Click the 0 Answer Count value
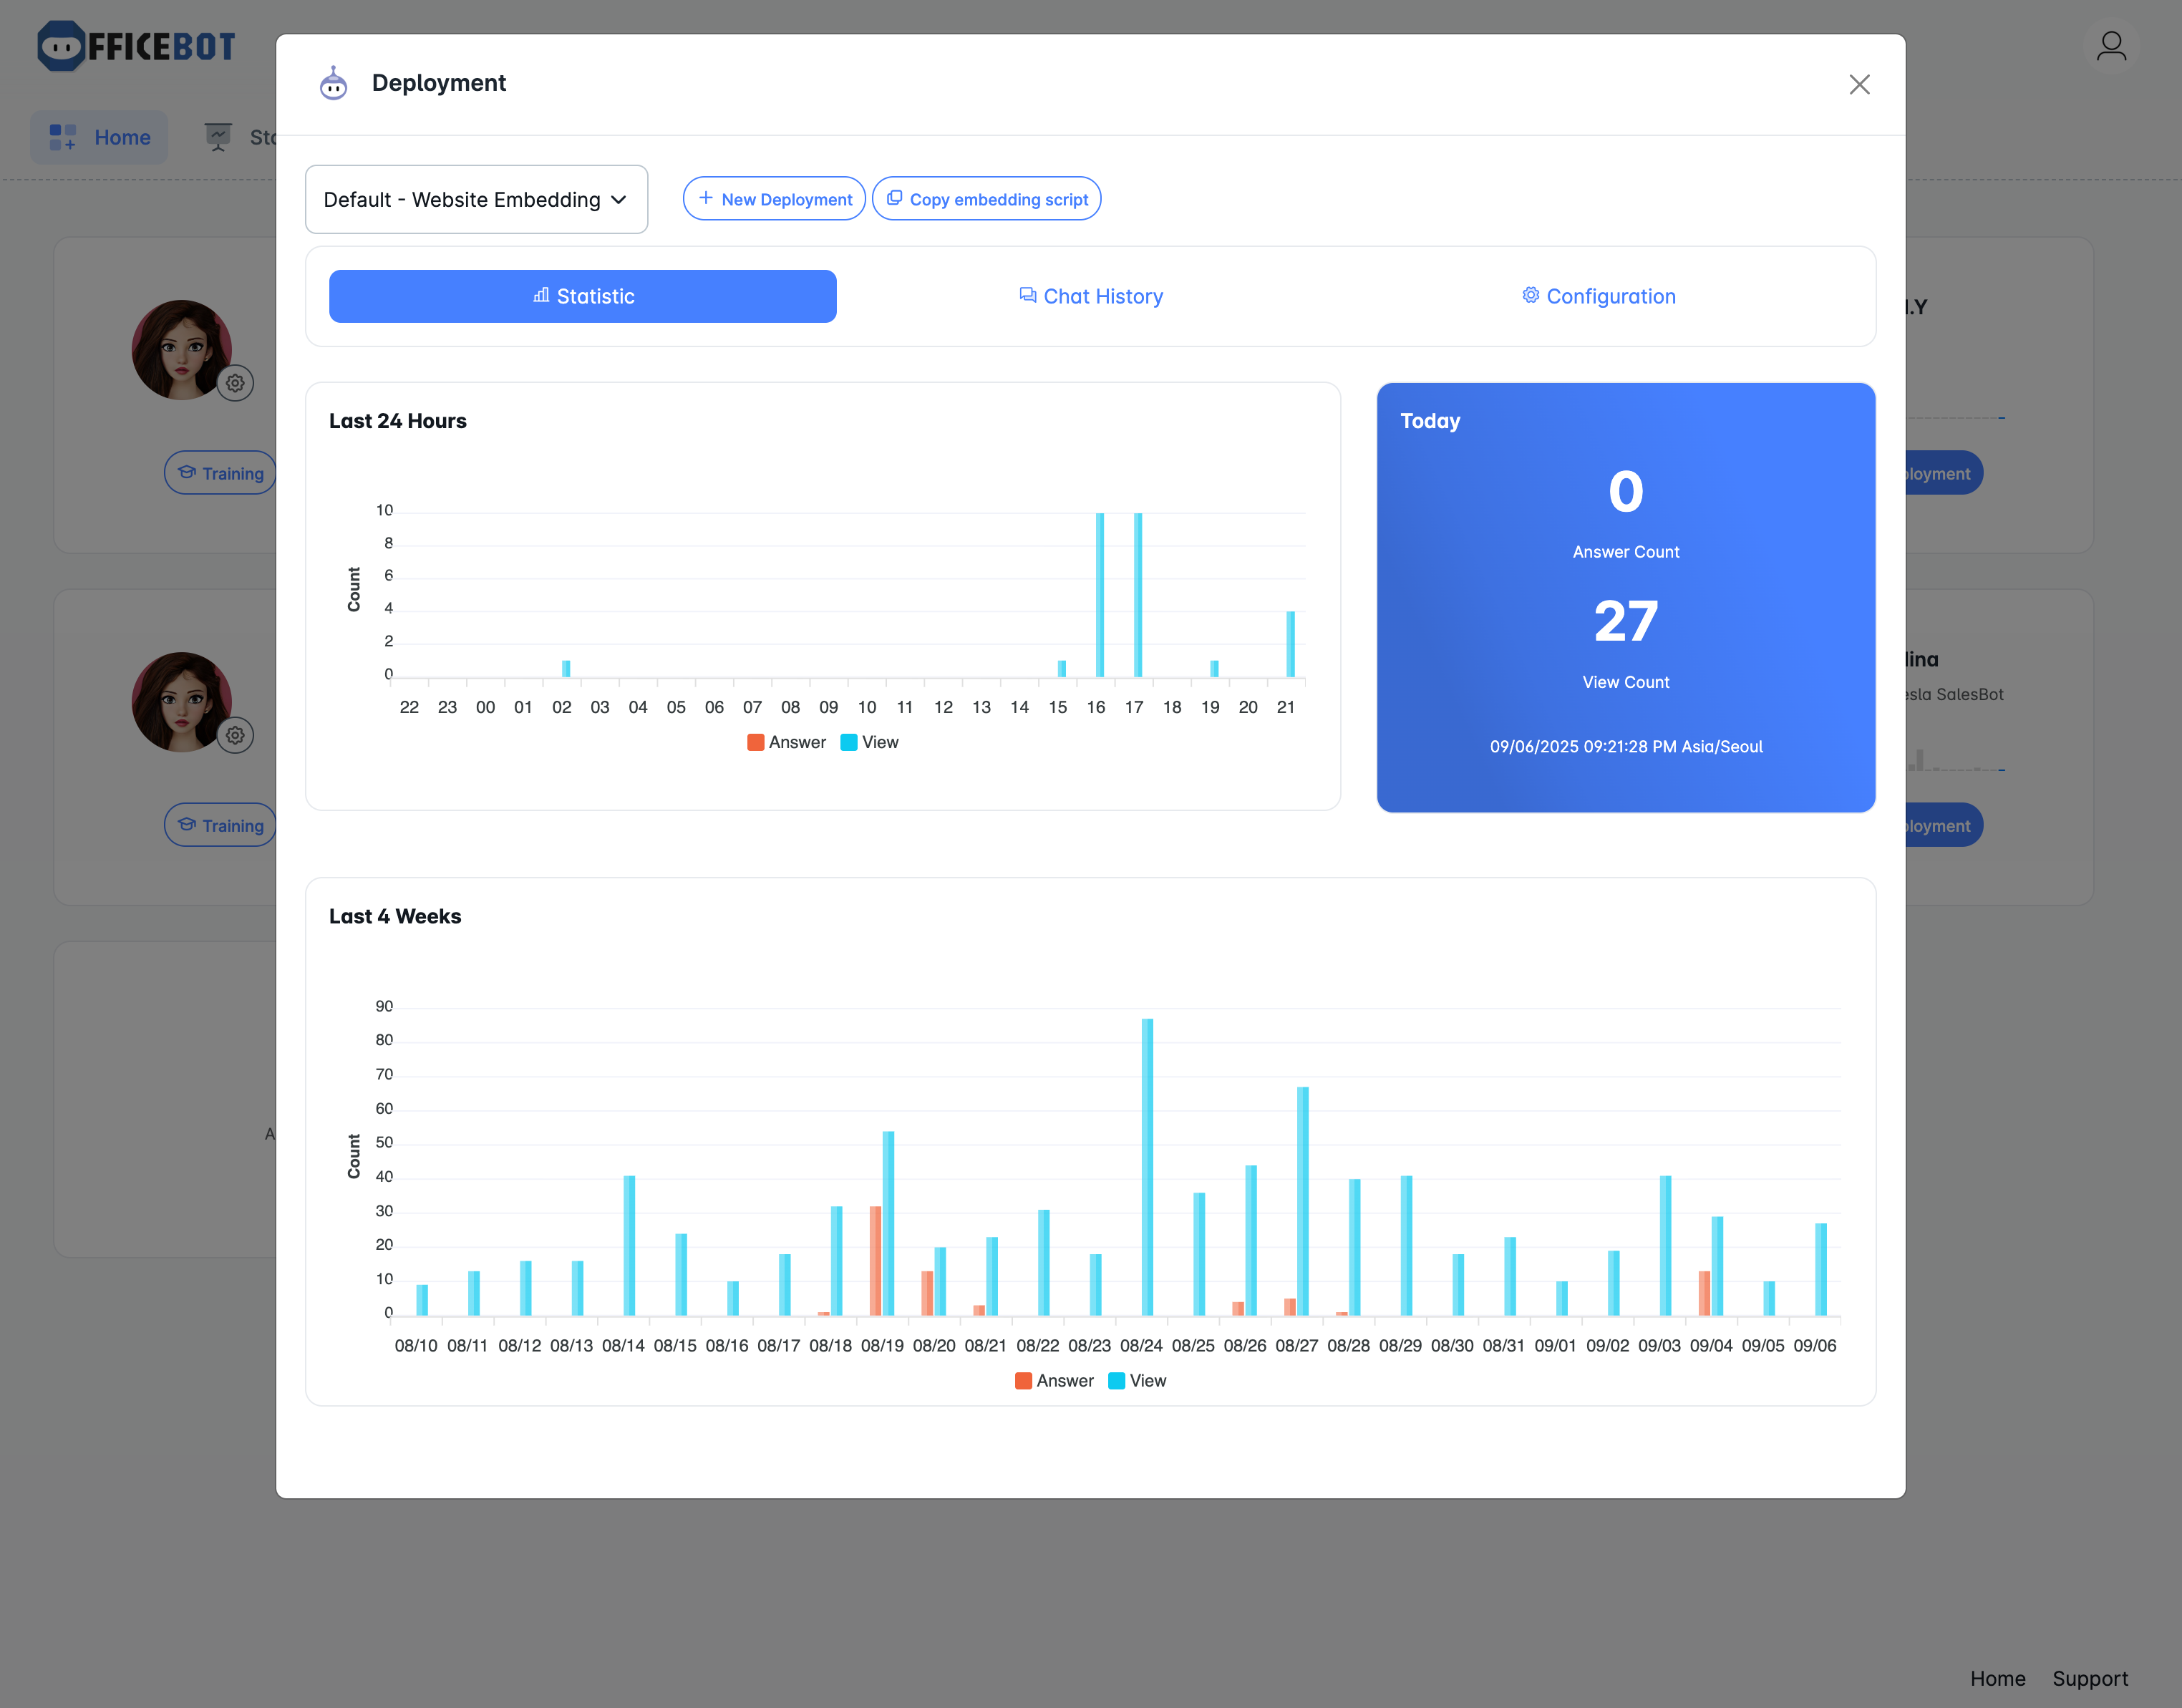The height and width of the screenshot is (1708, 2182). (x=1626, y=492)
